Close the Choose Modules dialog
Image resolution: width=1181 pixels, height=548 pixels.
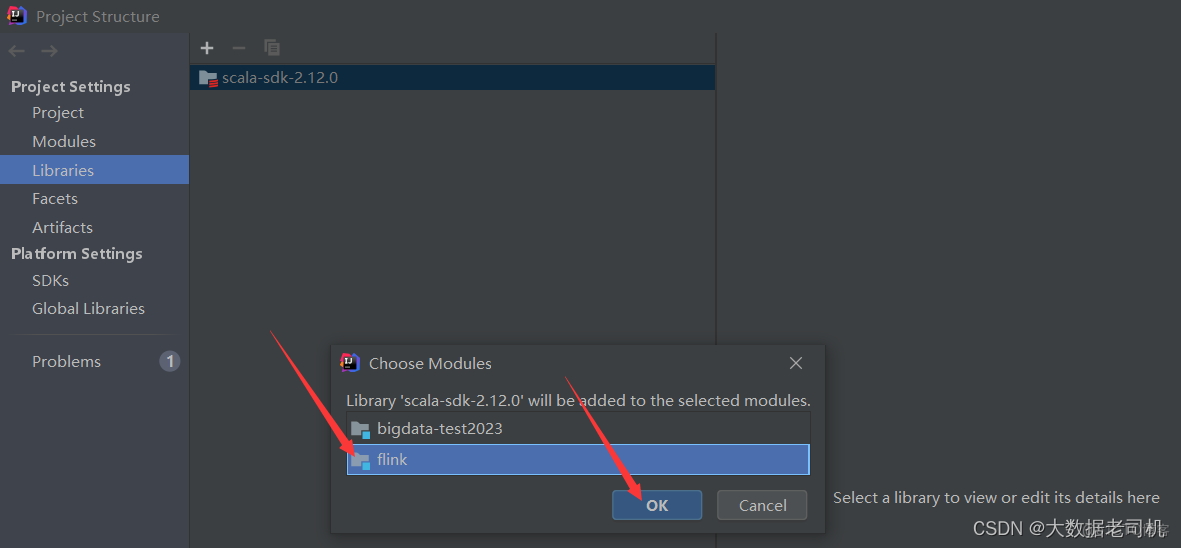[x=796, y=363]
